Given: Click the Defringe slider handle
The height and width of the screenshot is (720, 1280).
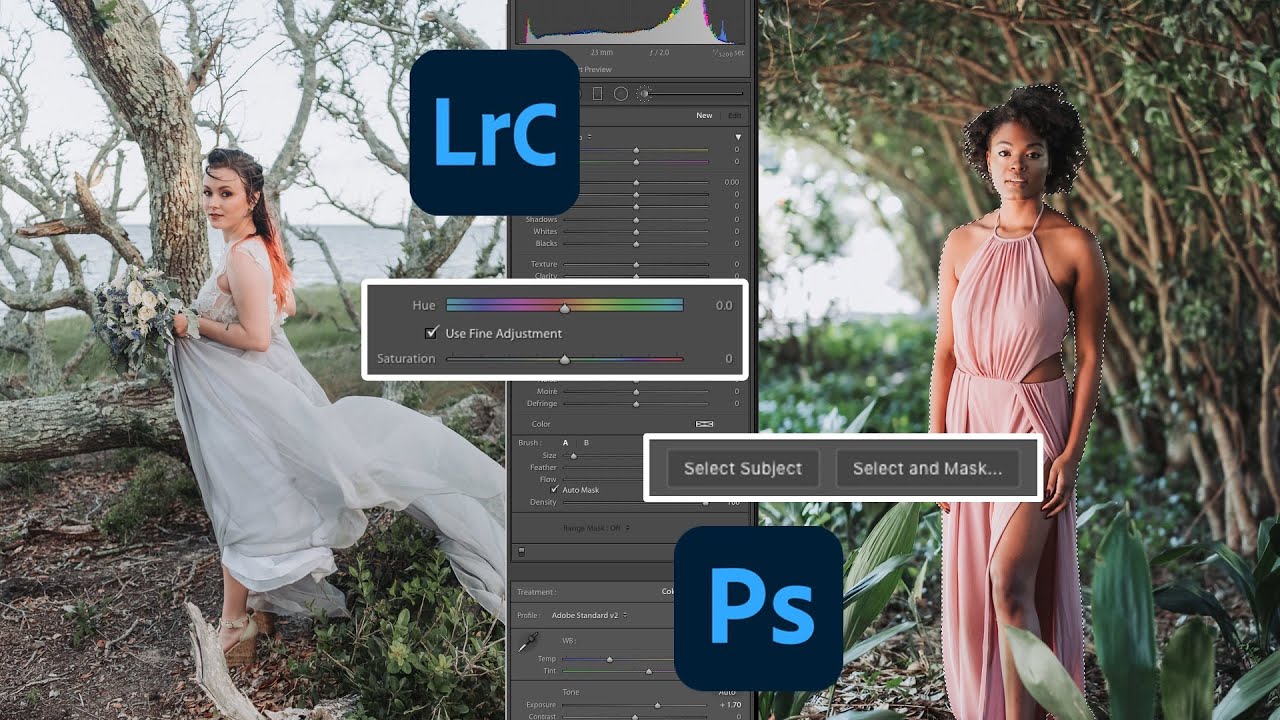Looking at the screenshot, I should (x=636, y=404).
